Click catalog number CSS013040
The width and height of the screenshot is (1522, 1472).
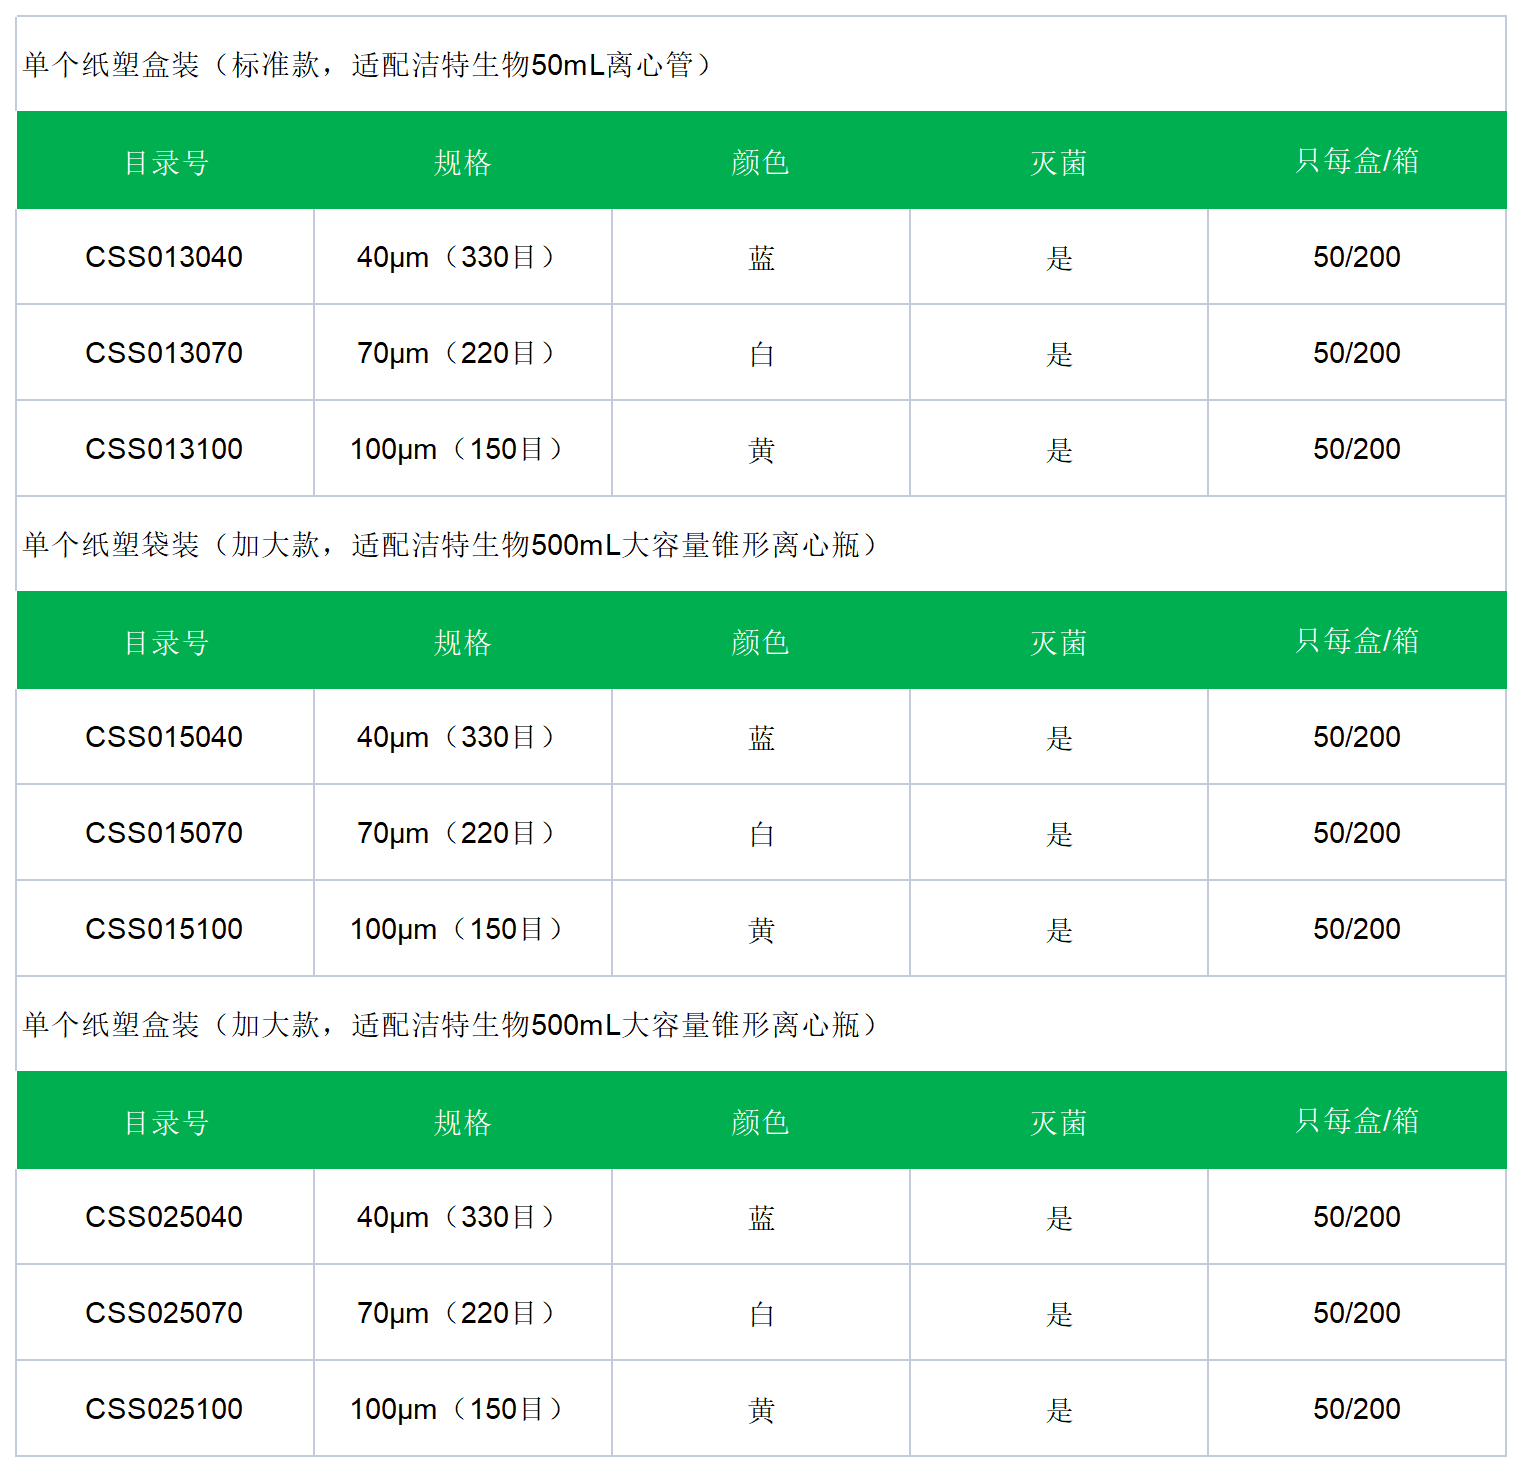pos(164,257)
